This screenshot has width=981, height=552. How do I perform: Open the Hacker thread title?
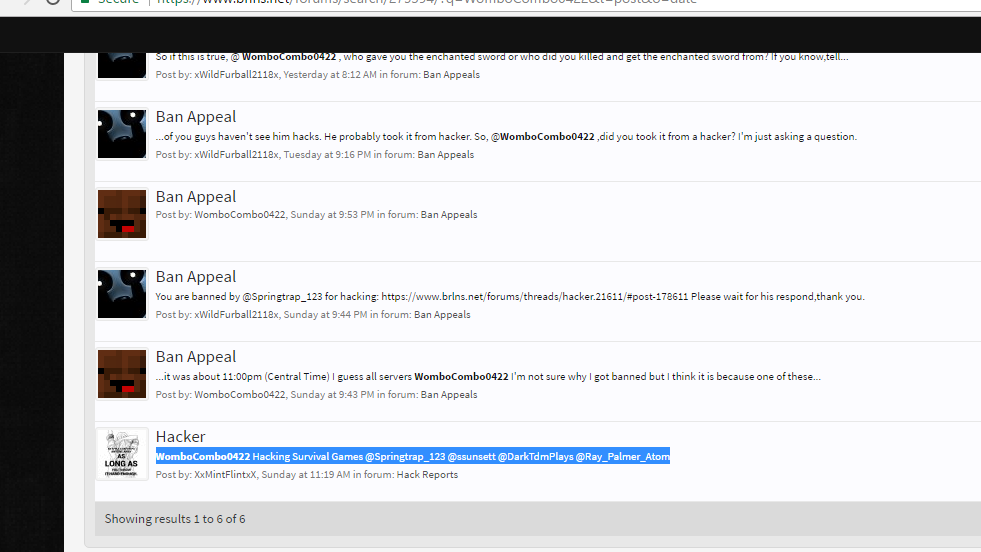(180, 436)
